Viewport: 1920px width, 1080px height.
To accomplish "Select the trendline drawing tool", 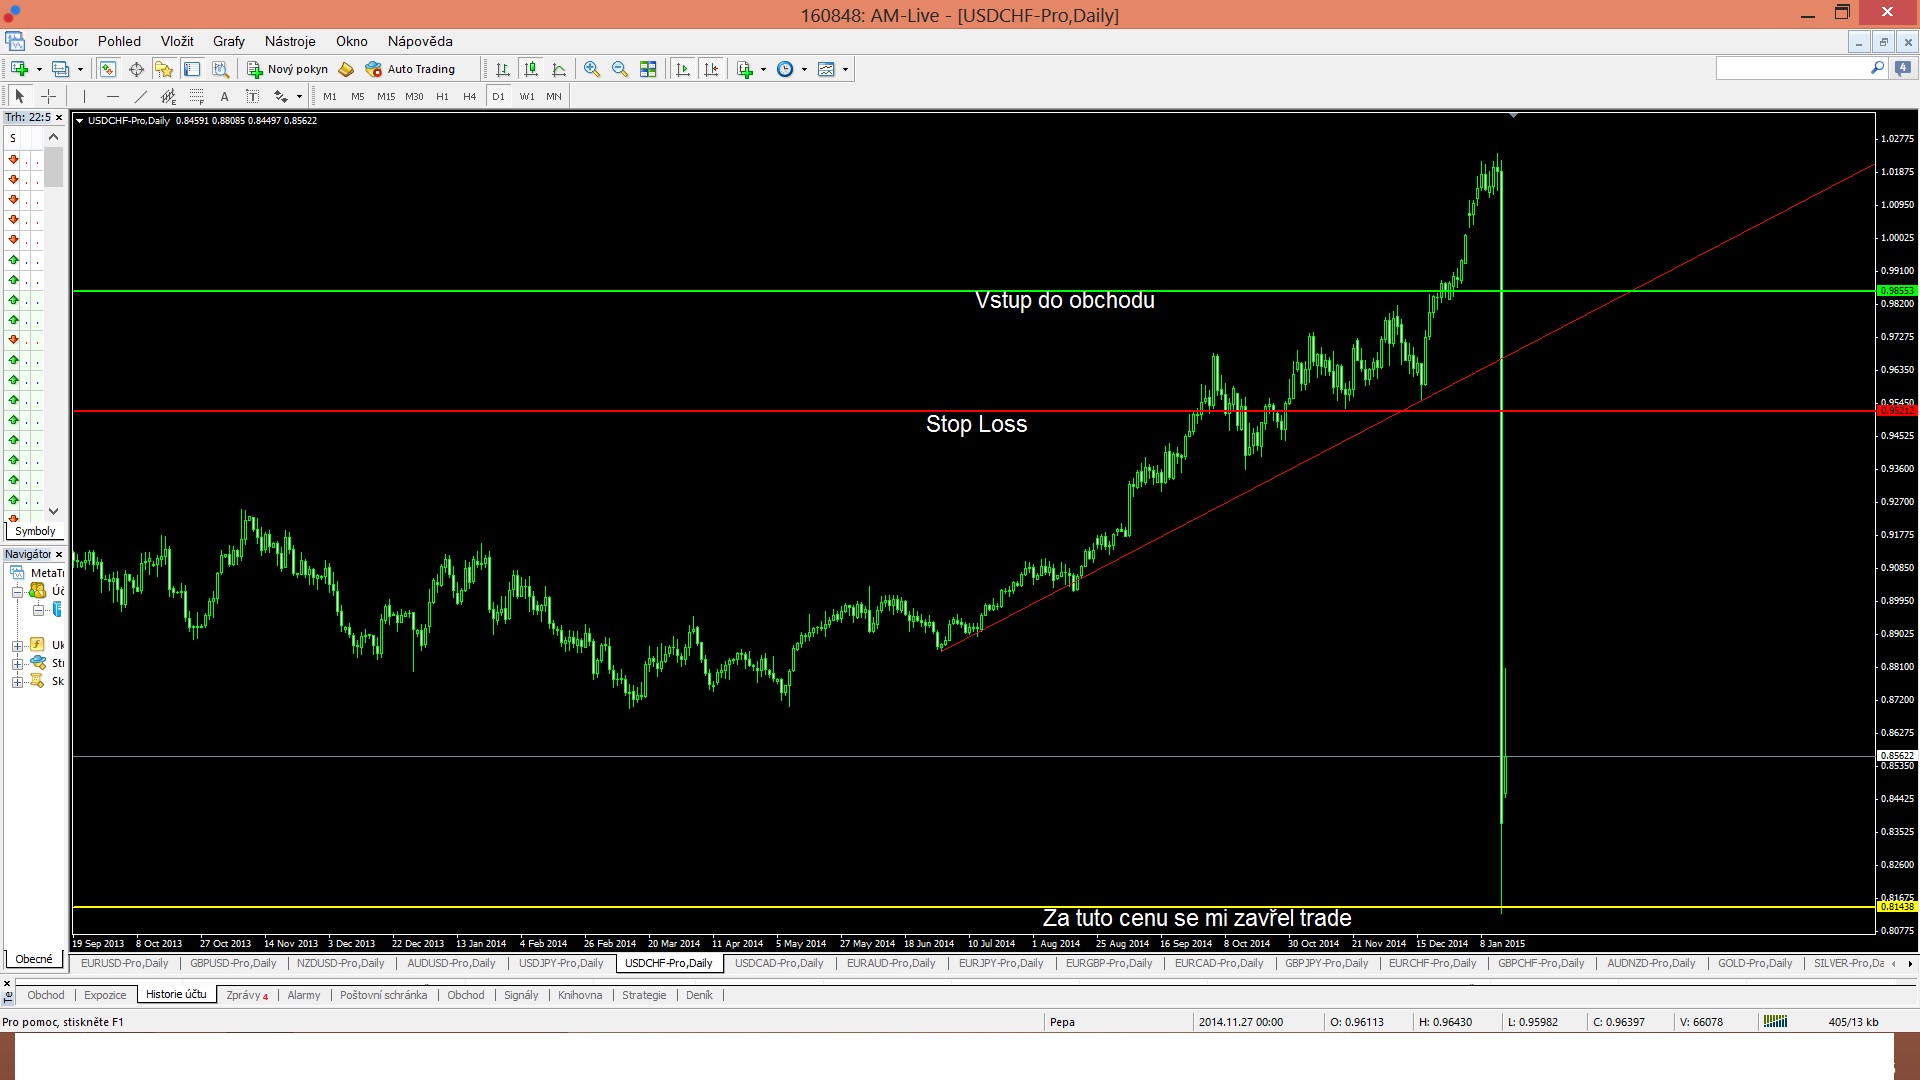I will [141, 96].
